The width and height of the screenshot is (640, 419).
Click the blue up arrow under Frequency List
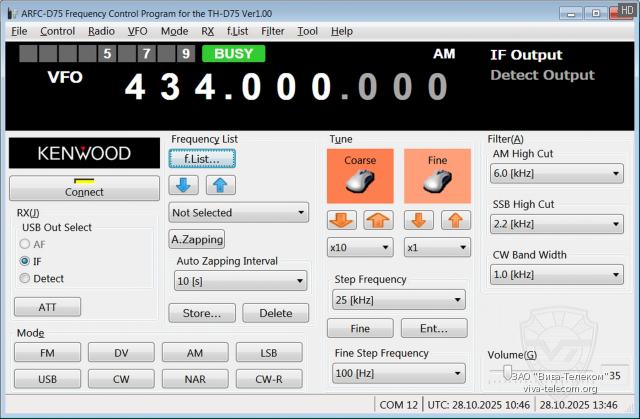220,185
